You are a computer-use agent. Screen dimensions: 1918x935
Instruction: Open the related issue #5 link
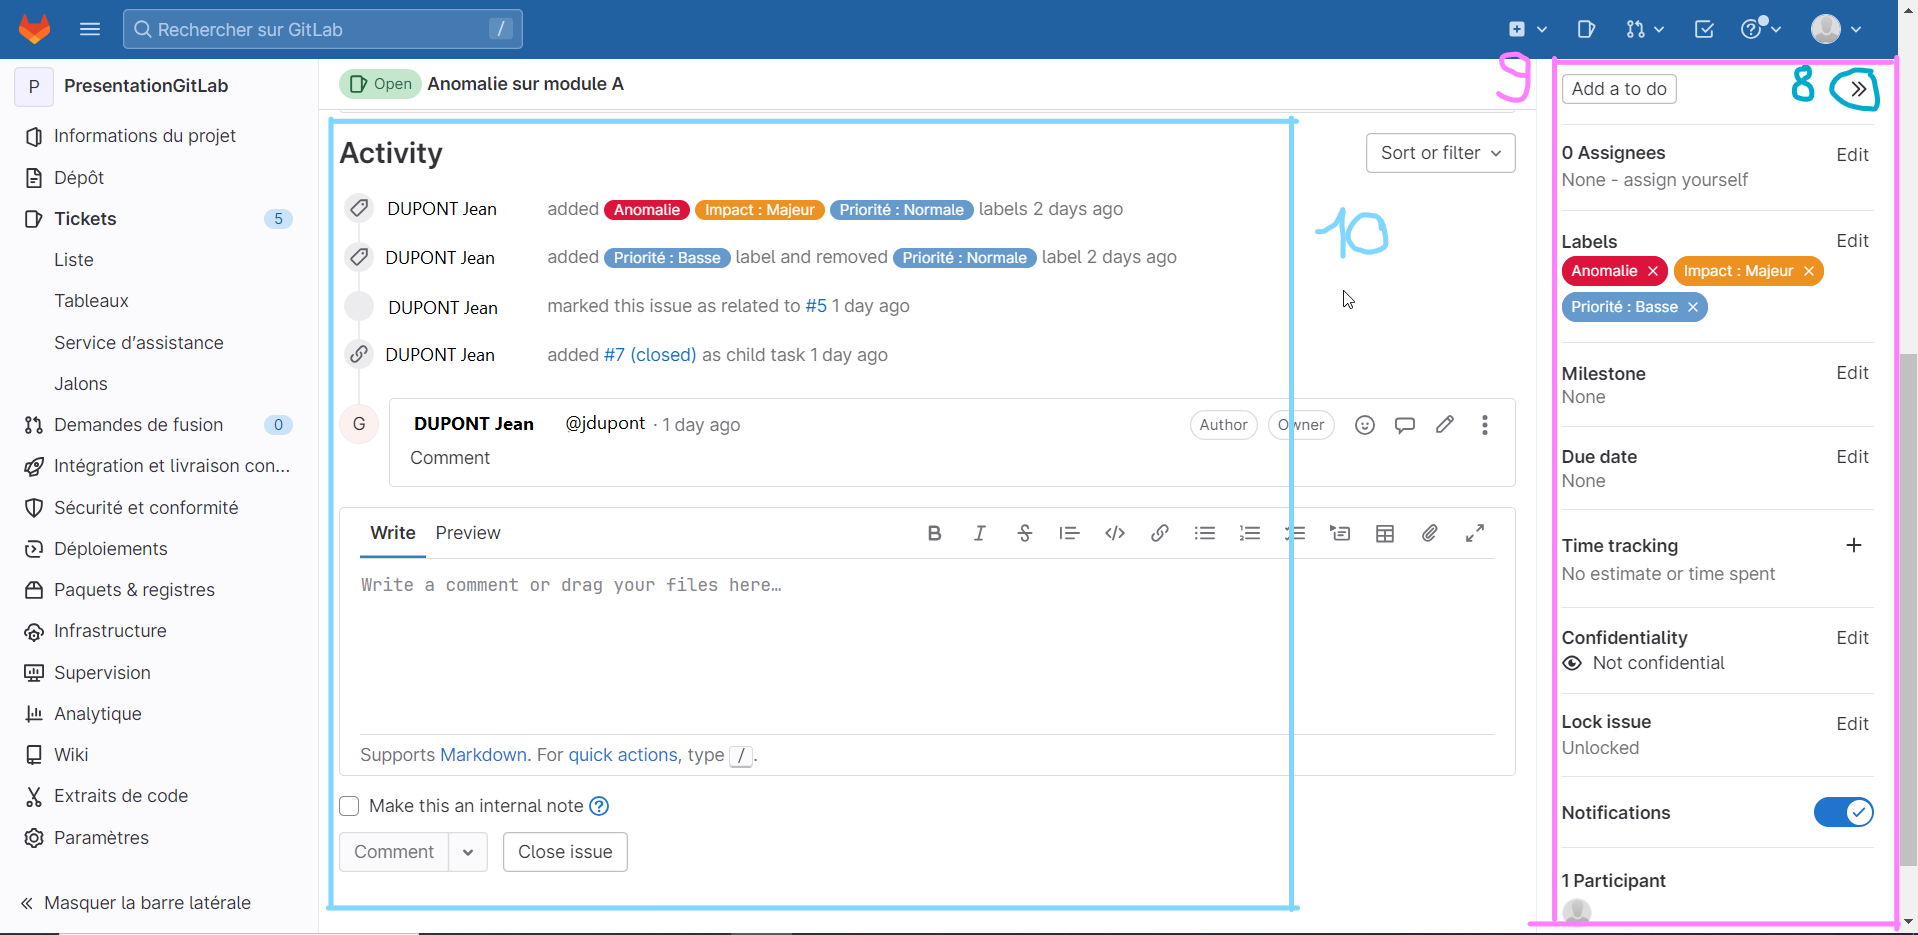816,306
